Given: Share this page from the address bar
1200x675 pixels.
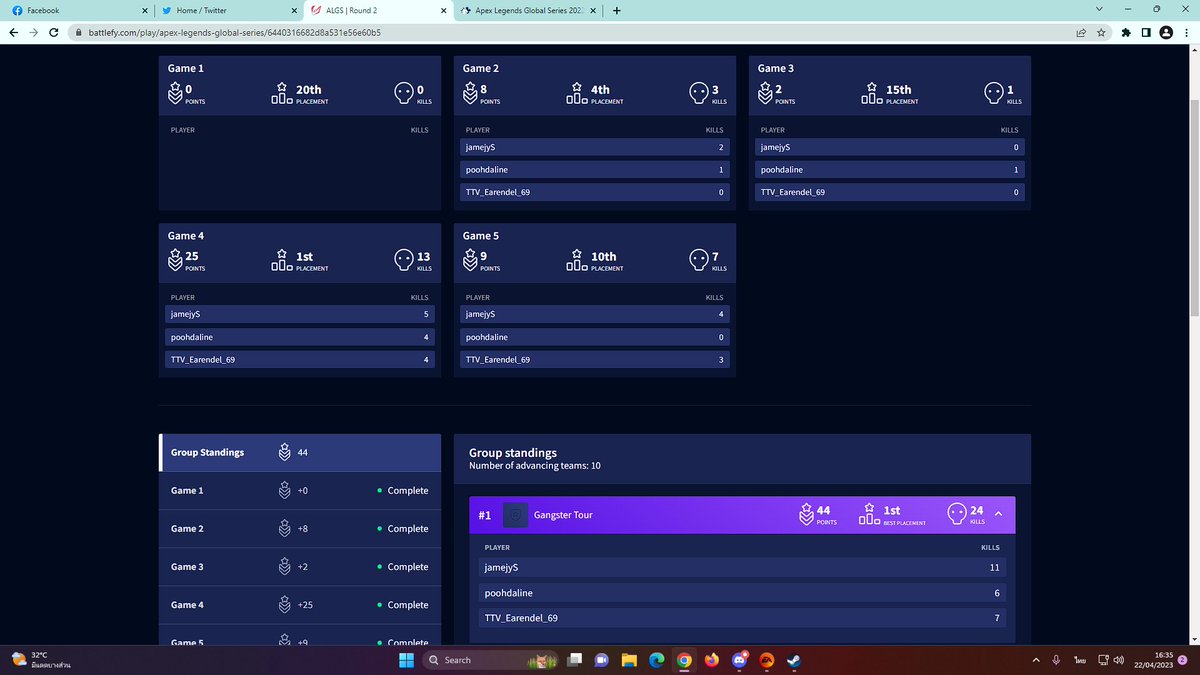Looking at the screenshot, I should pos(1081,32).
